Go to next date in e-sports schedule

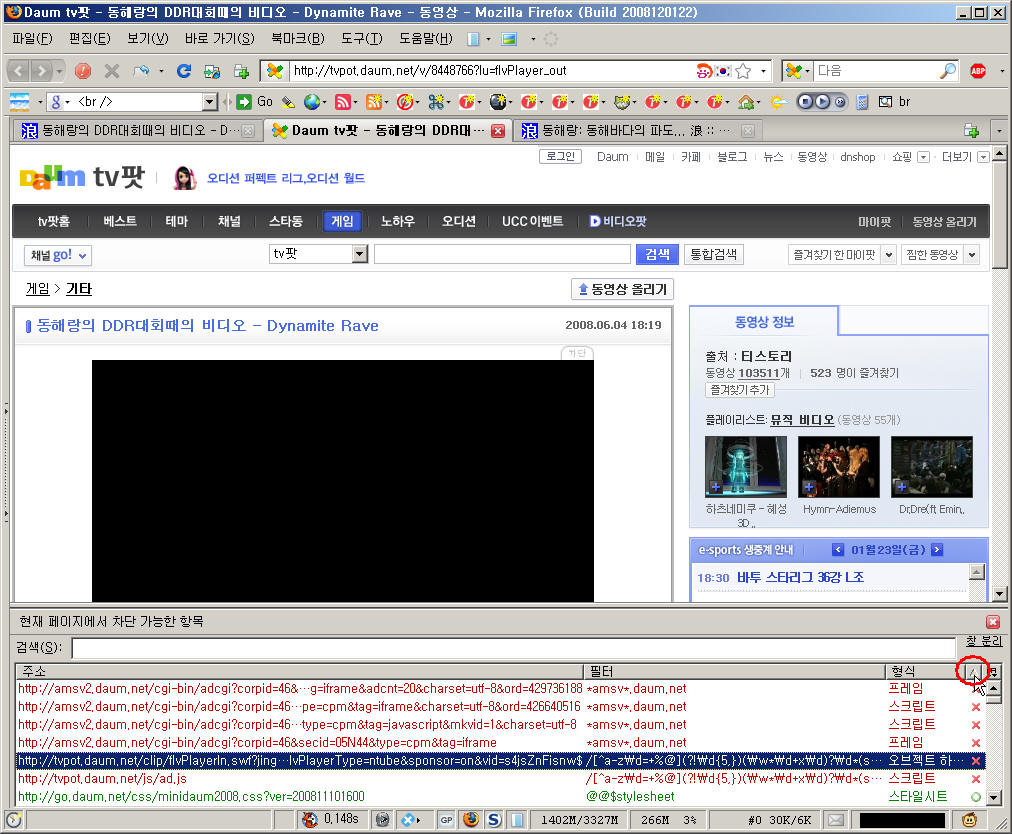click(937, 550)
